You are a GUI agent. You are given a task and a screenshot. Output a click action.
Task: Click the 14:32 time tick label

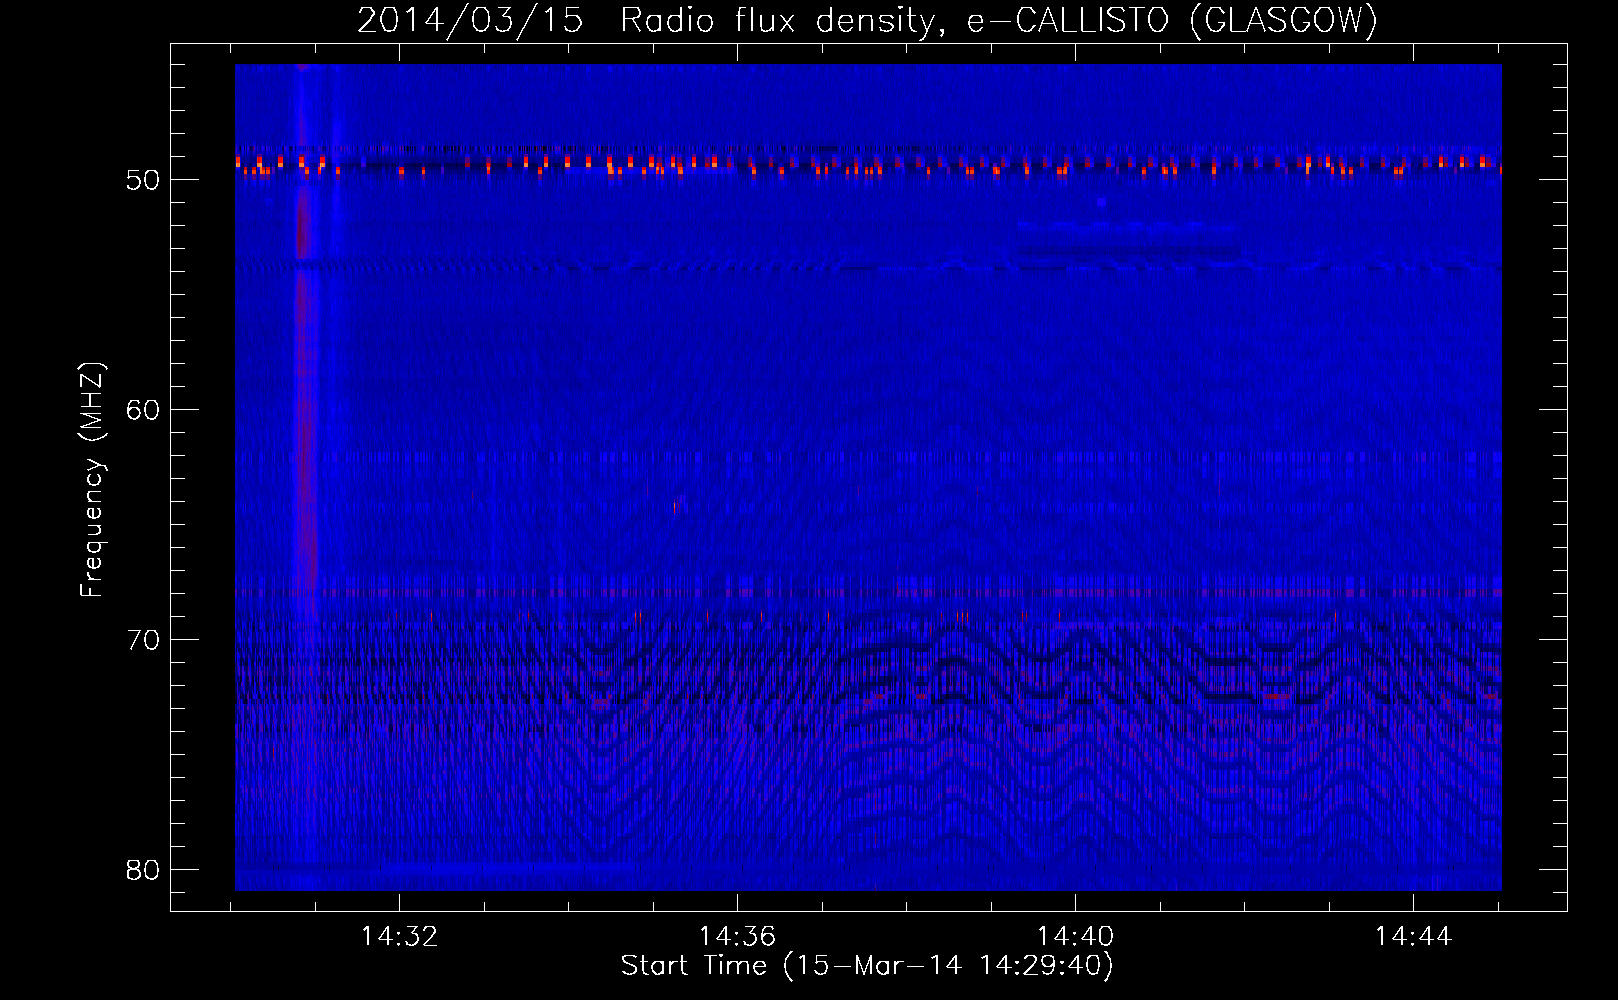coord(399,937)
